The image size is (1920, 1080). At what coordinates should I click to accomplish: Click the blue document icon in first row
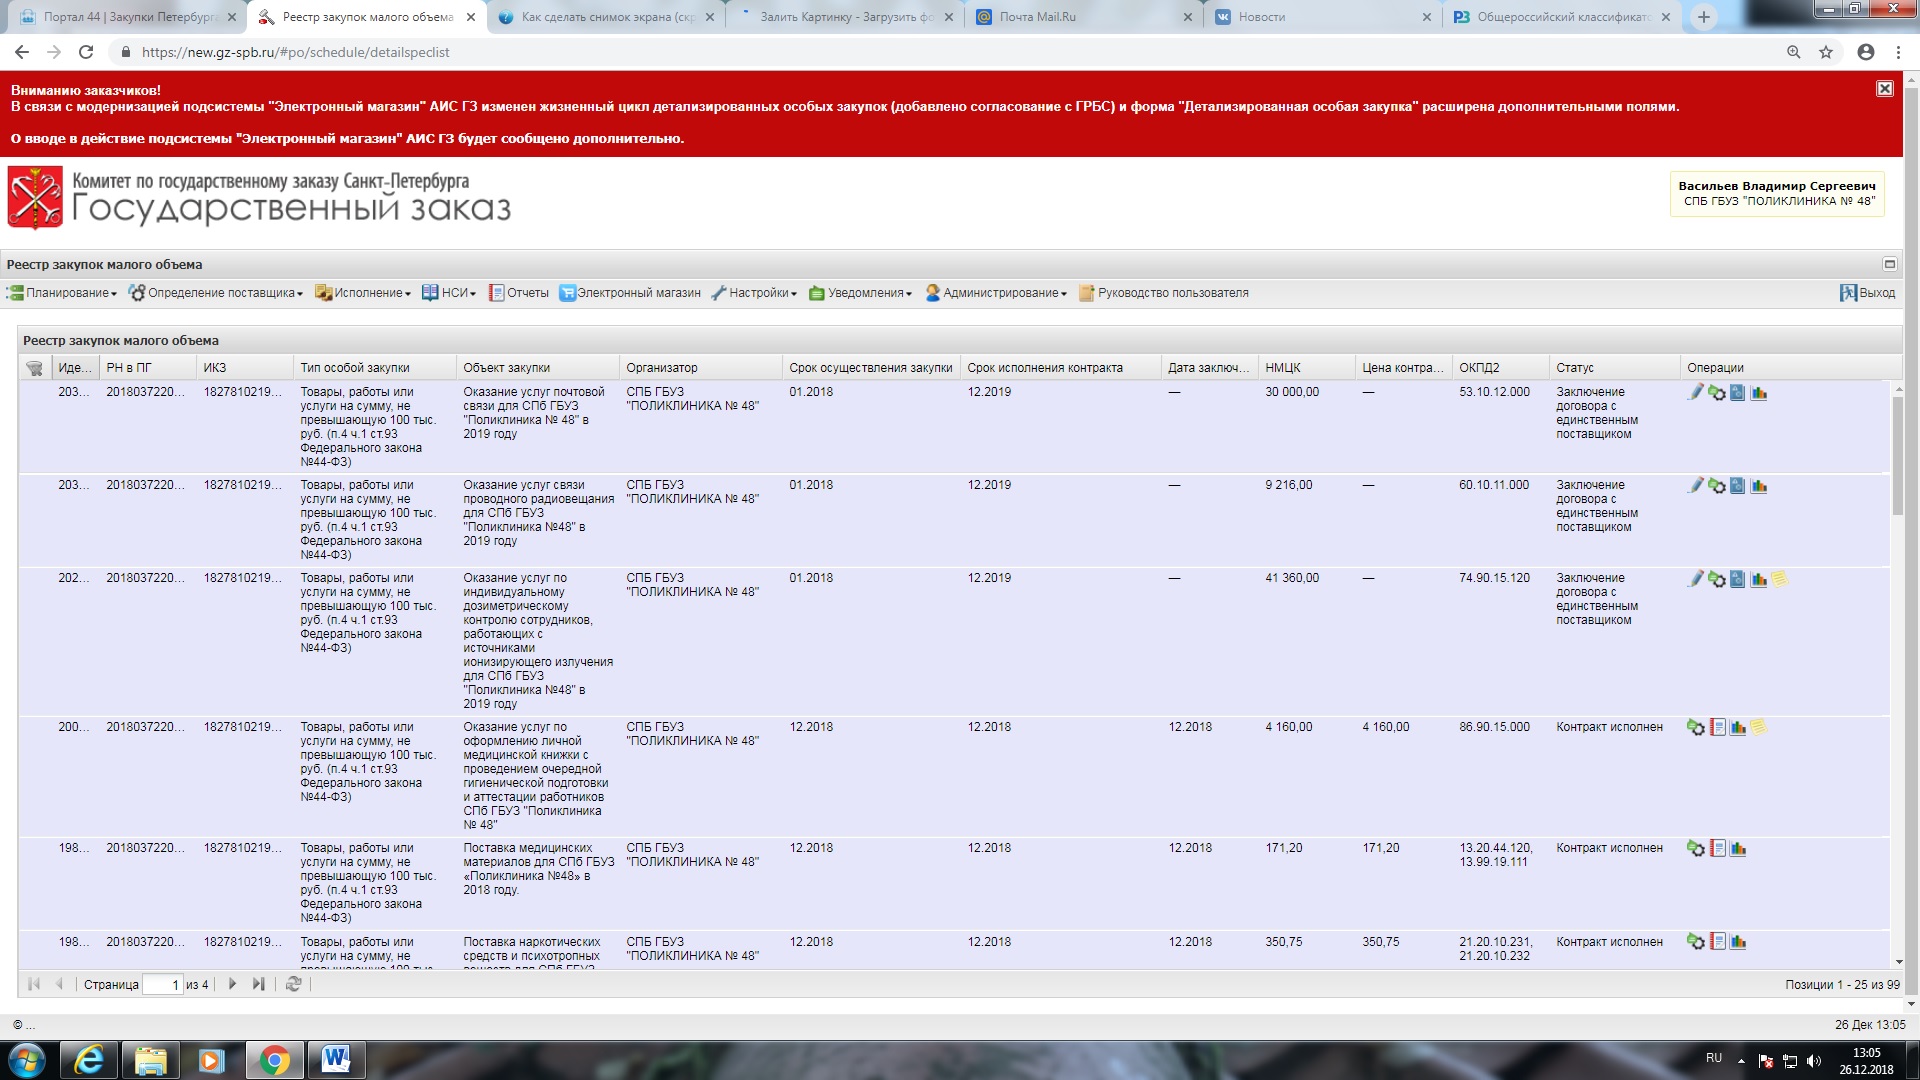(1738, 393)
